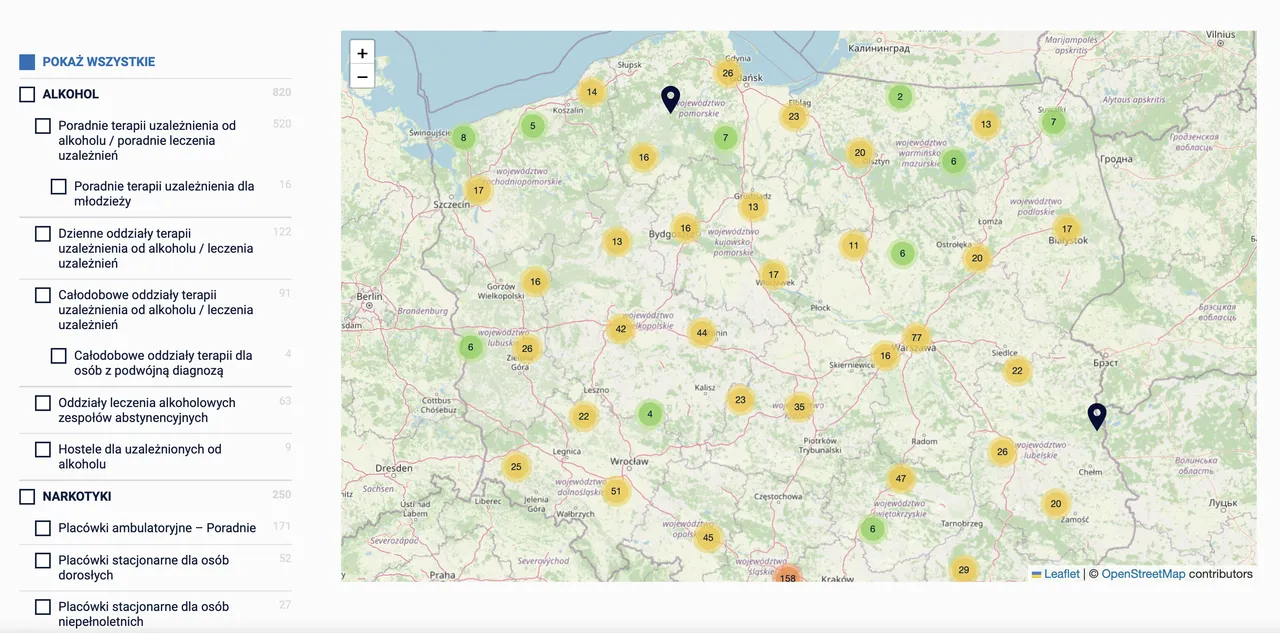Screen dimensions: 1280x633
Task: Open the cluster marked 14 near Koszalin
Action: click(592, 92)
